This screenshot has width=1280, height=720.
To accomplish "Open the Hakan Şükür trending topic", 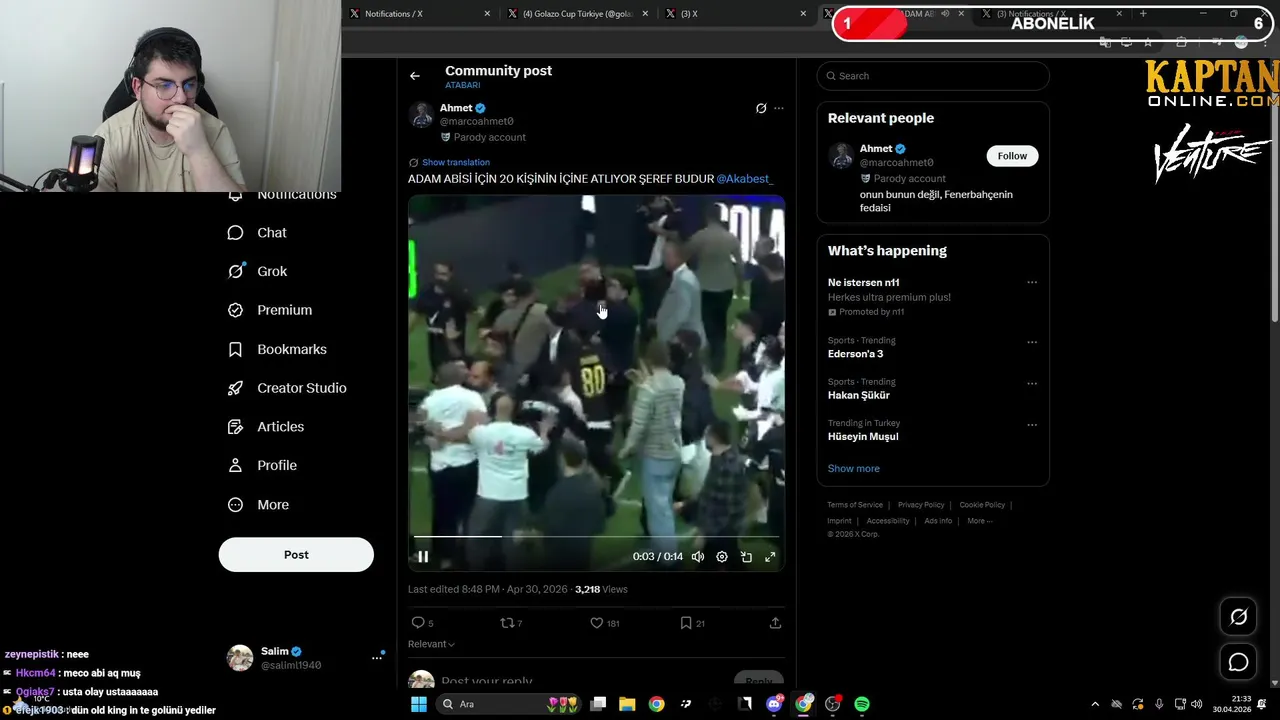I will [859, 396].
